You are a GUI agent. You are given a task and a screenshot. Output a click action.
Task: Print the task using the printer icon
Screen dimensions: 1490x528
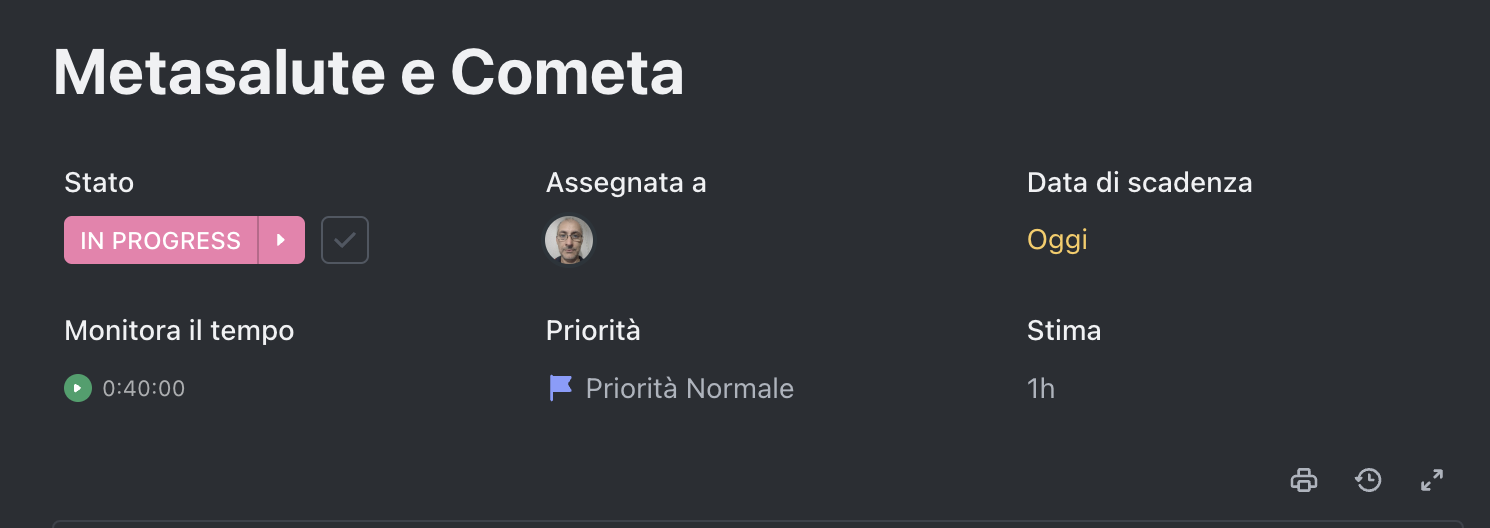coord(1304,480)
